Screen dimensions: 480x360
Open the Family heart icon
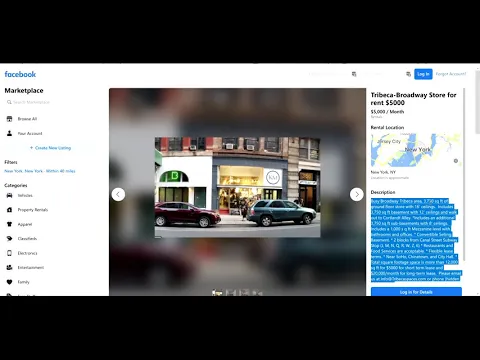pyautogui.click(x=9, y=282)
